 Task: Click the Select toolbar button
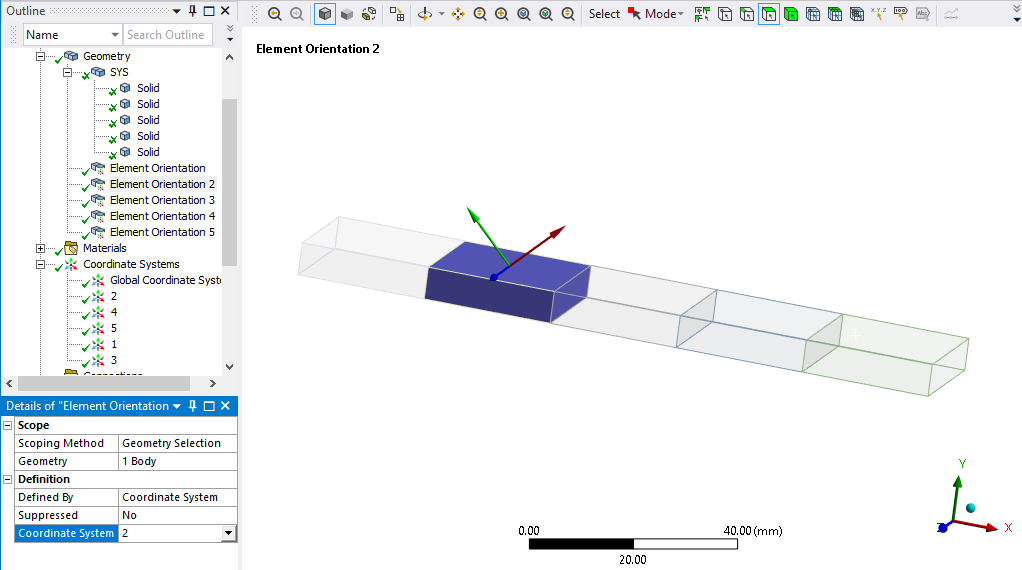pyautogui.click(x=604, y=14)
